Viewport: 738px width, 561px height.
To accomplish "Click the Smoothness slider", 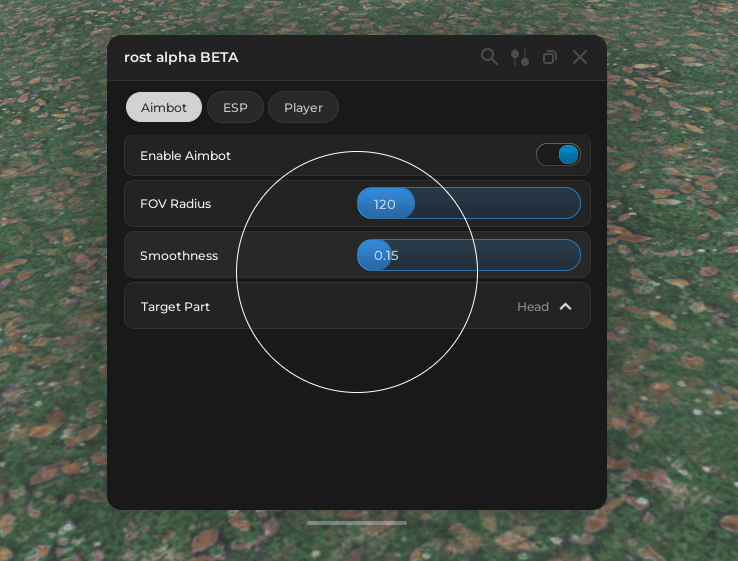I will tap(469, 255).
